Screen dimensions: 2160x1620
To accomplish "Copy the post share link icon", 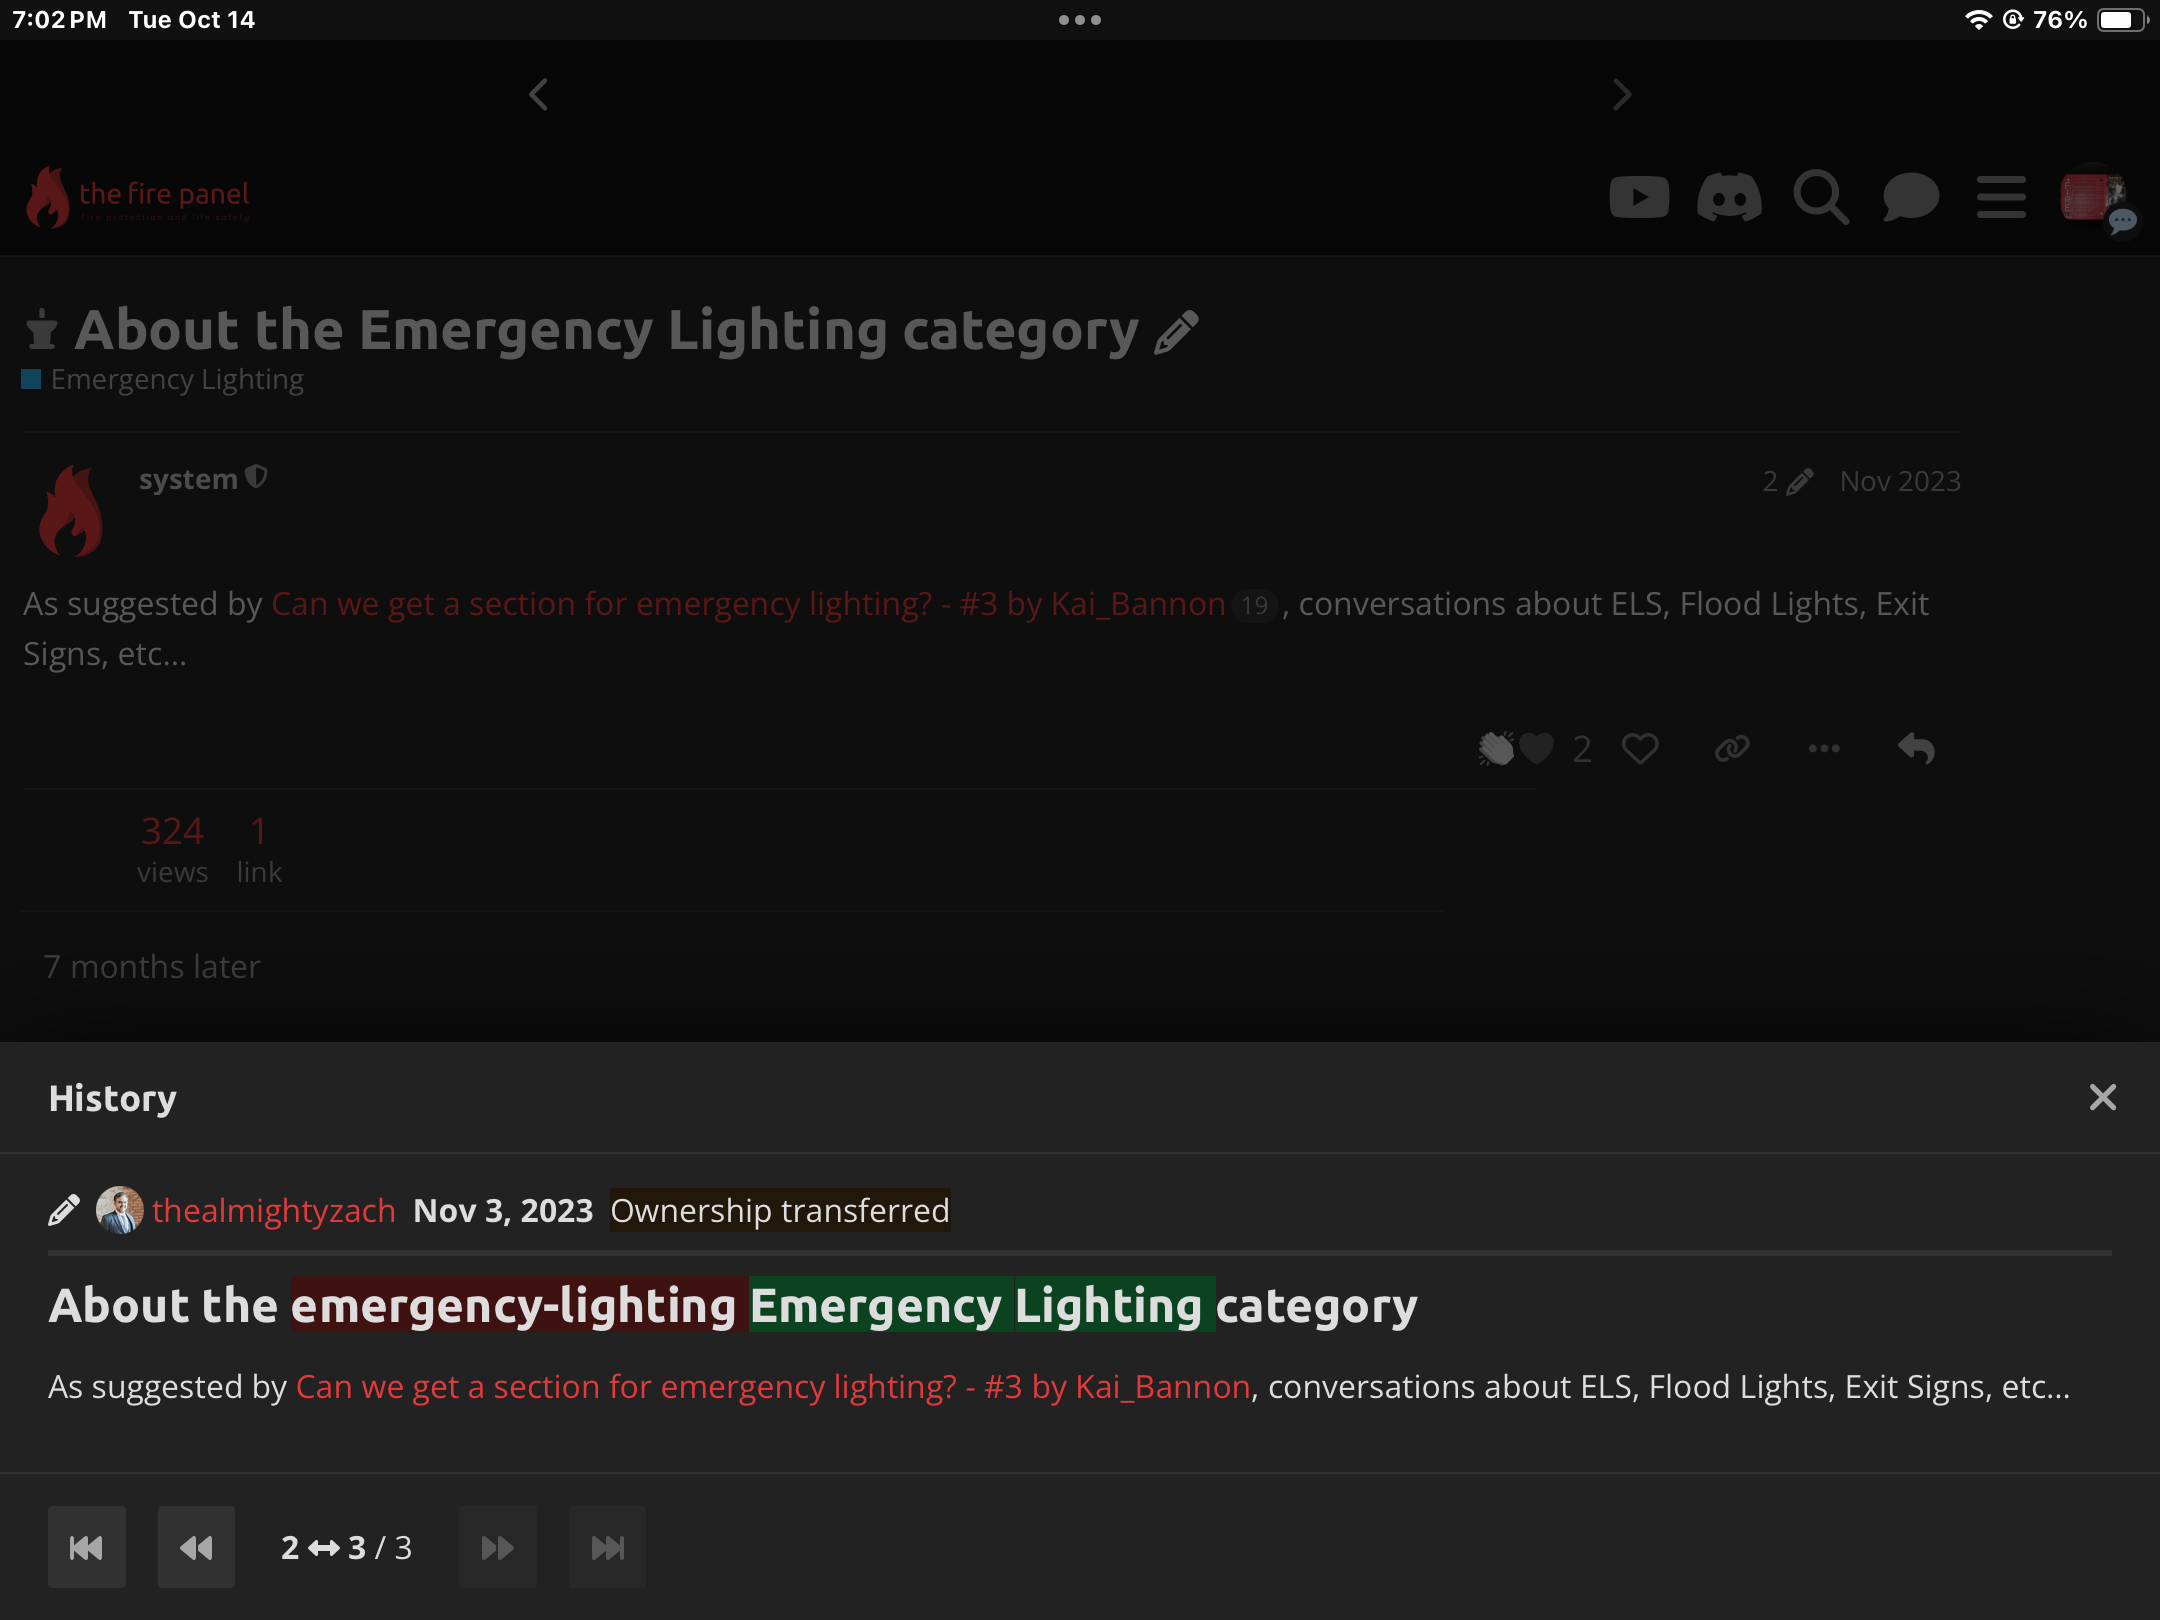I will coord(1732,748).
